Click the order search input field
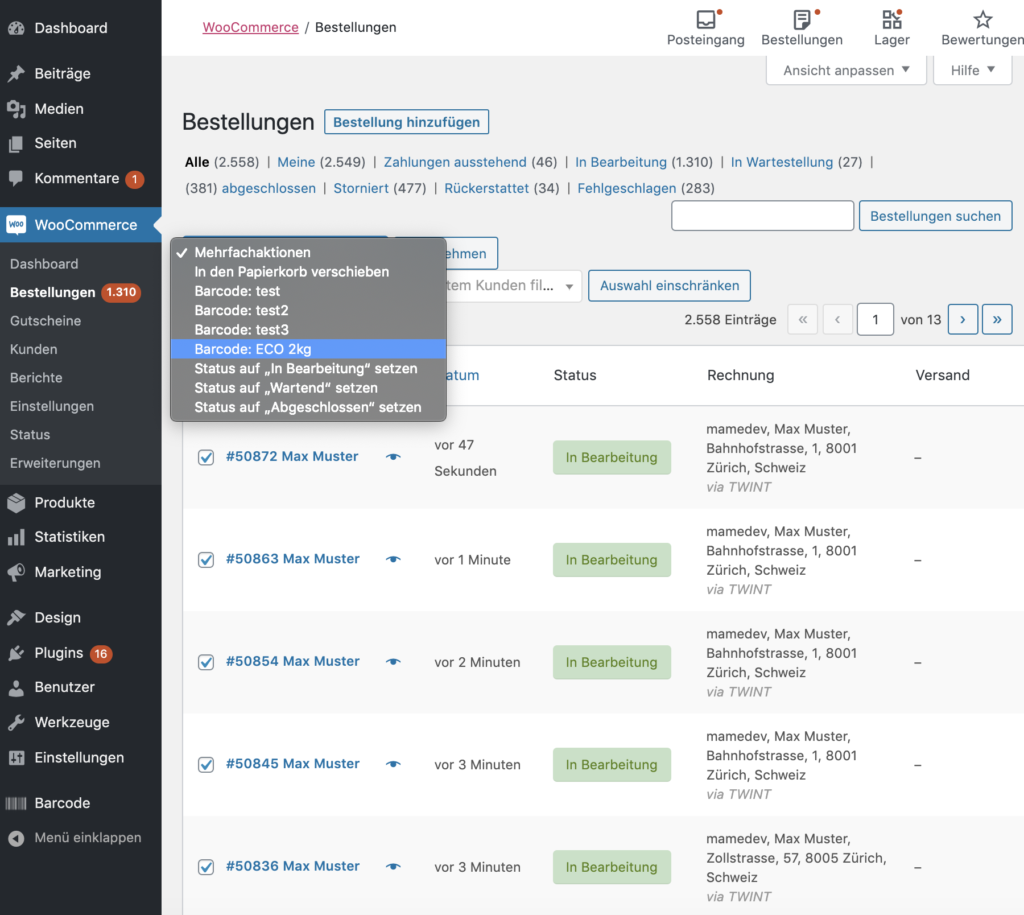The width and height of the screenshot is (1024, 915). tap(762, 216)
